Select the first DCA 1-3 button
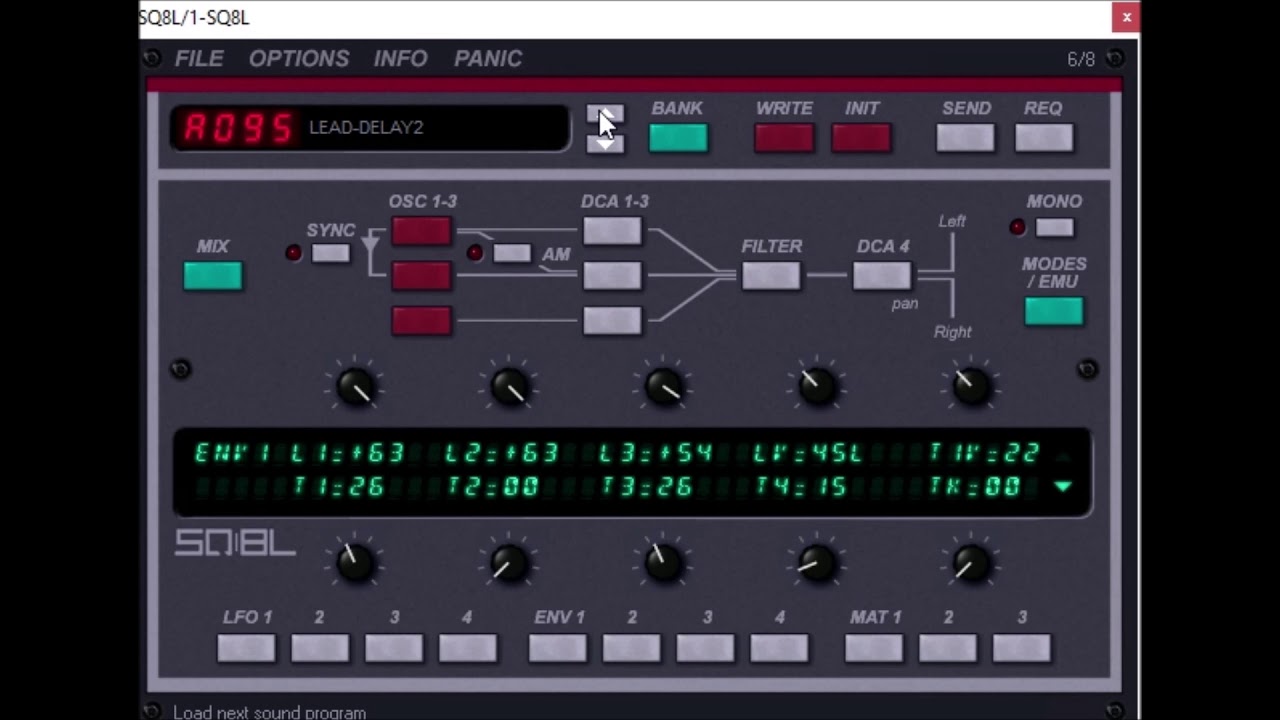1280x720 pixels. point(612,231)
